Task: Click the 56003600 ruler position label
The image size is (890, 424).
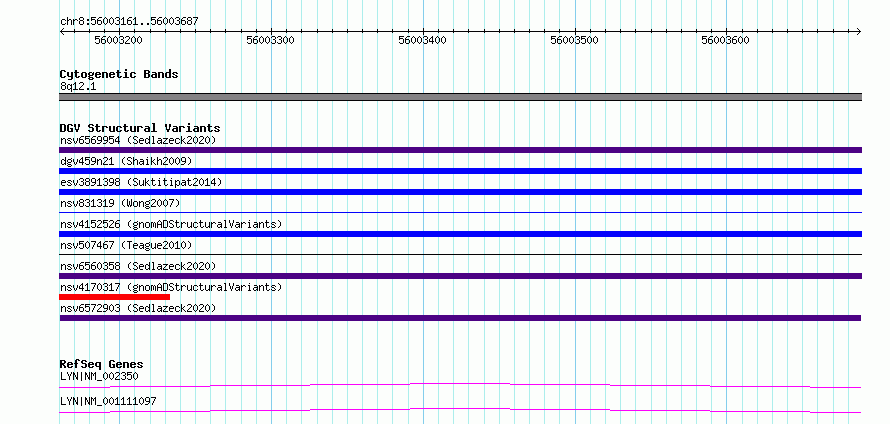Action: pos(725,40)
